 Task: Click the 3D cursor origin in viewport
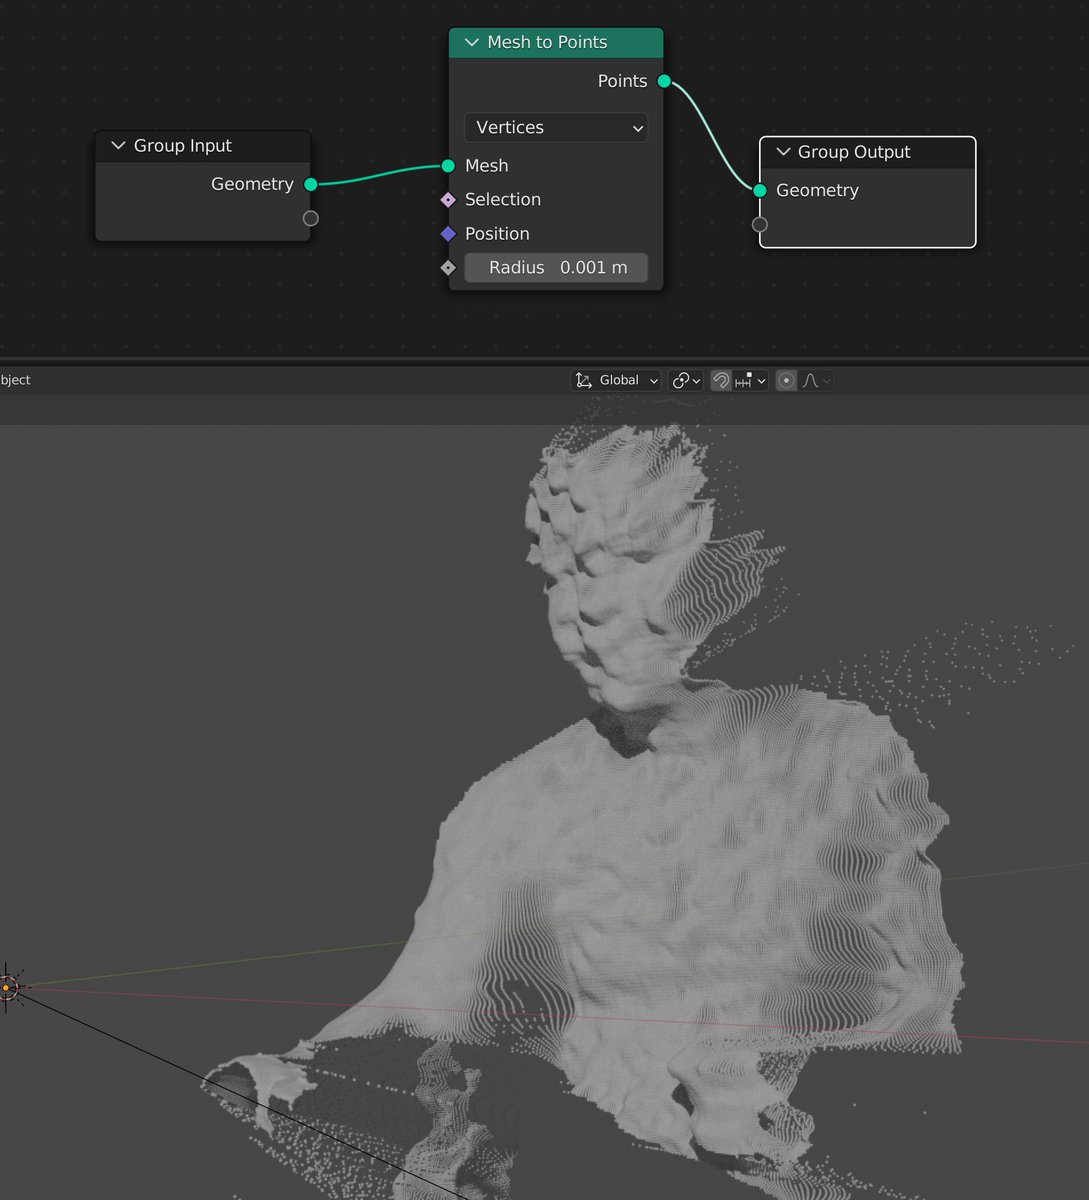click(8, 987)
